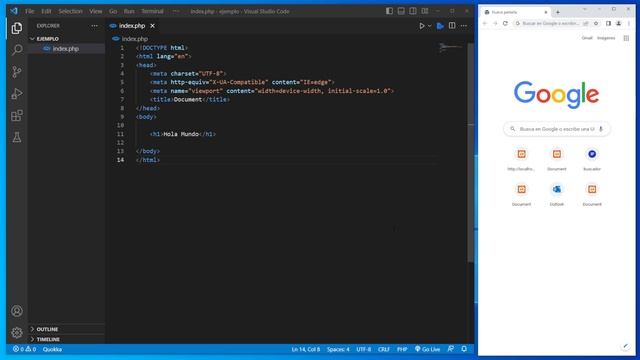Open index.php in the Explorer tree

pyautogui.click(x=66, y=49)
